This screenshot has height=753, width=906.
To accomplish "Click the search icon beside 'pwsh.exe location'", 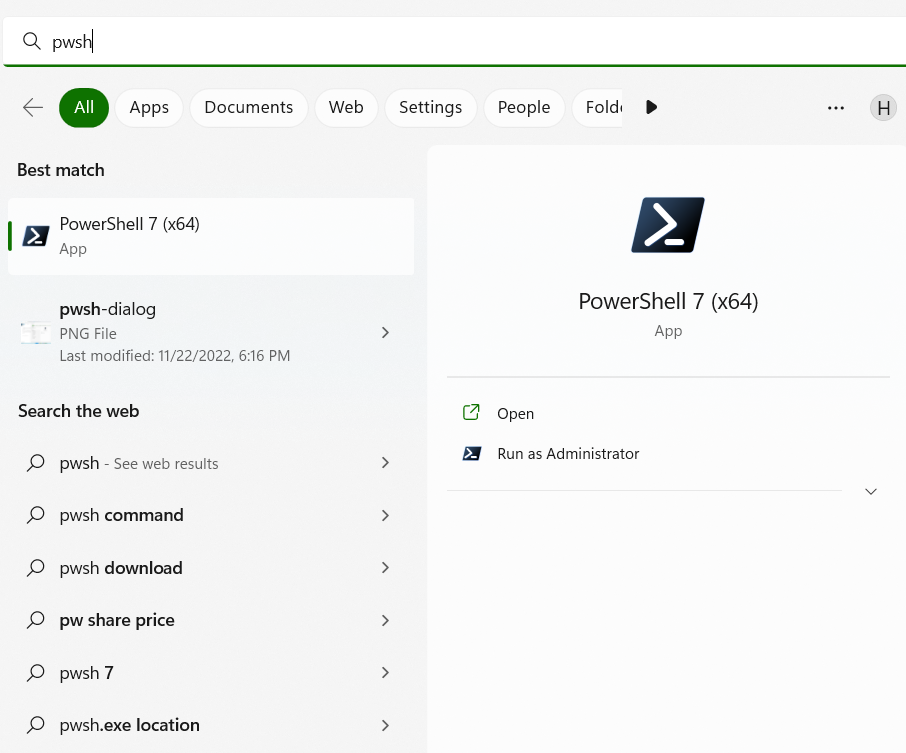I will click(36, 725).
